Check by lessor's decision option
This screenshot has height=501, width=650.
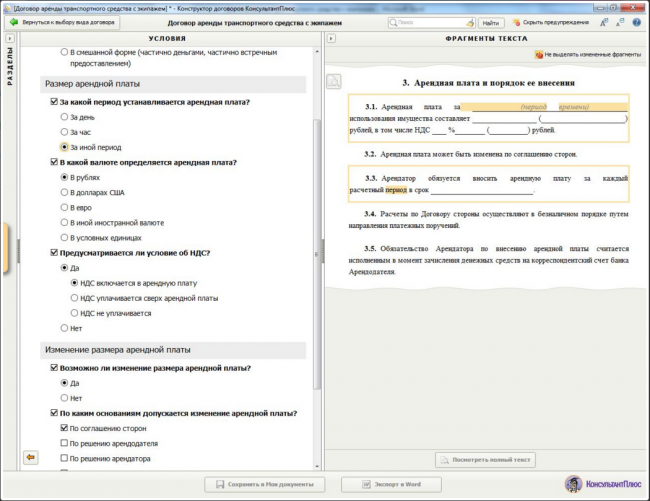pyautogui.click(x=64, y=443)
